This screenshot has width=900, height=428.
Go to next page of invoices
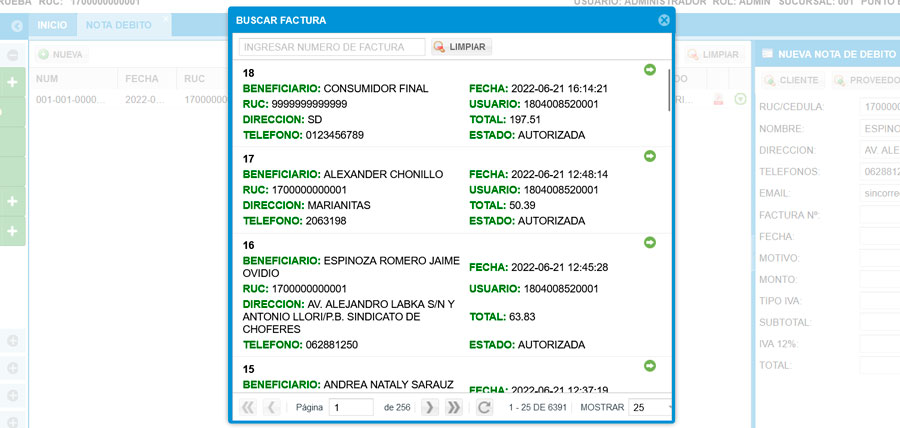tap(429, 408)
